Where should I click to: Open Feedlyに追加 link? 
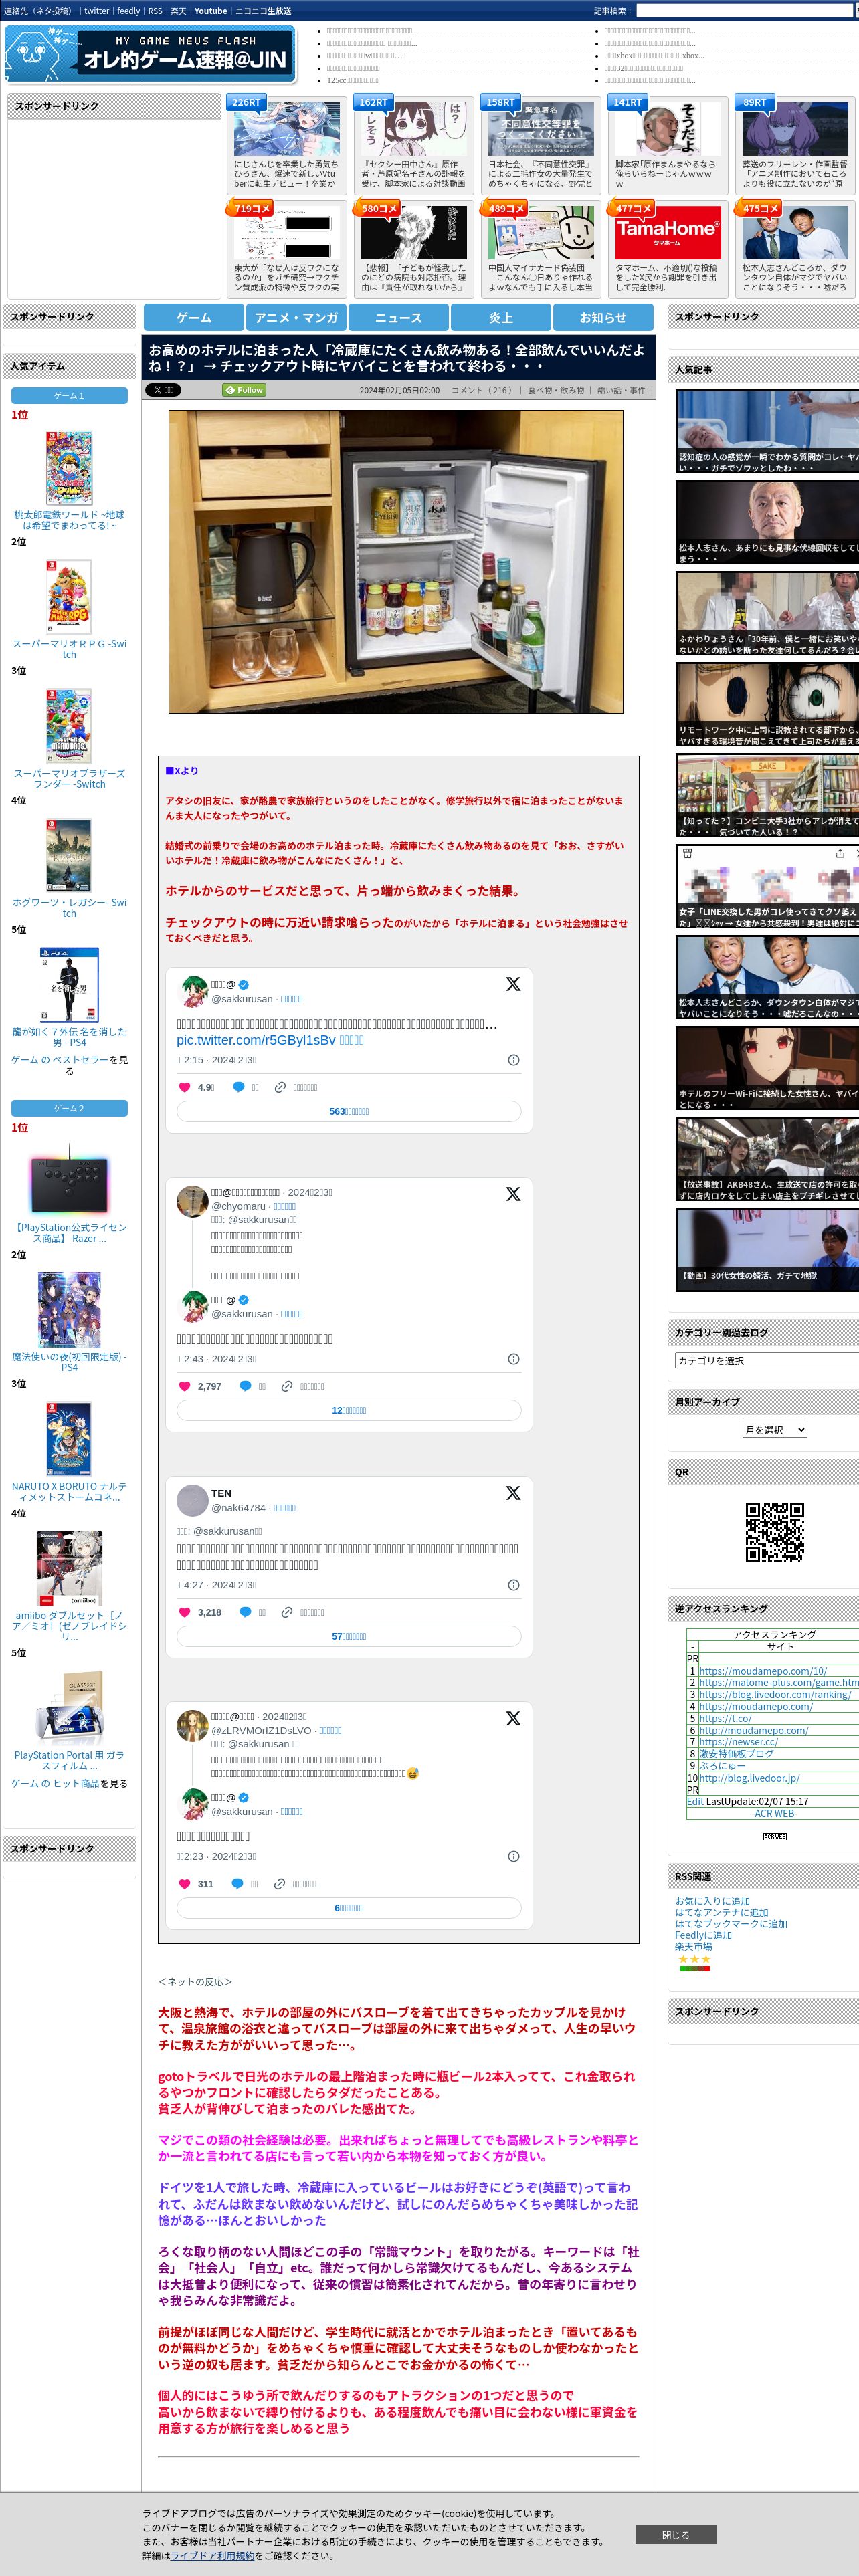click(x=703, y=1935)
